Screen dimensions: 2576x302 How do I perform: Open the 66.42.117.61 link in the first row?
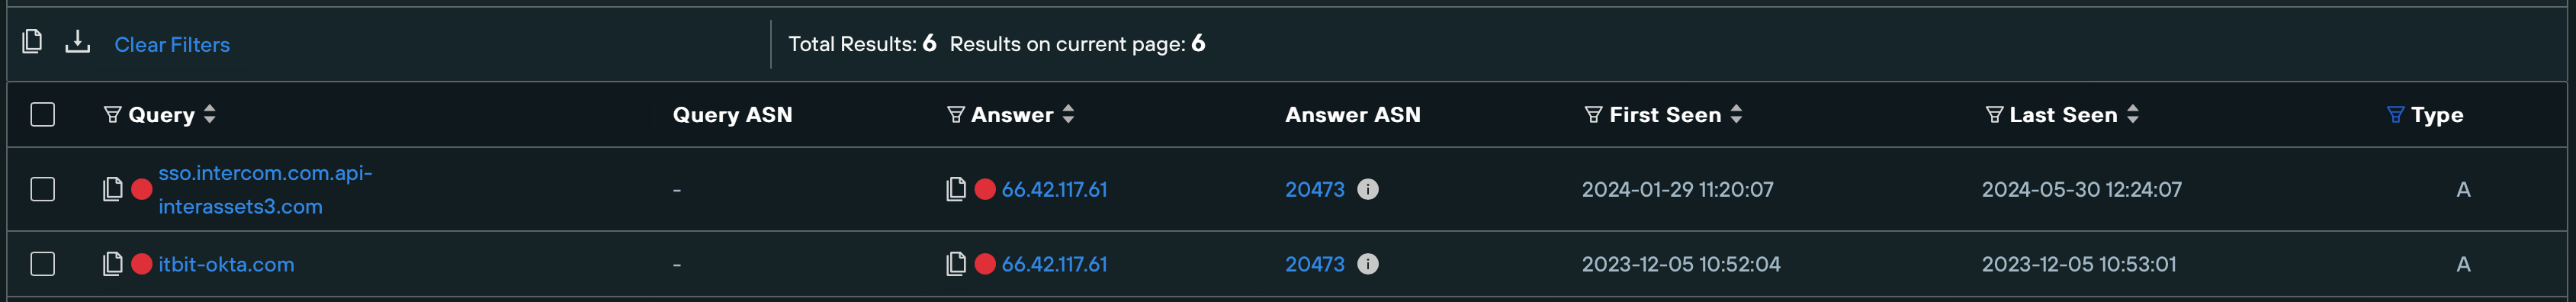click(1054, 189)
